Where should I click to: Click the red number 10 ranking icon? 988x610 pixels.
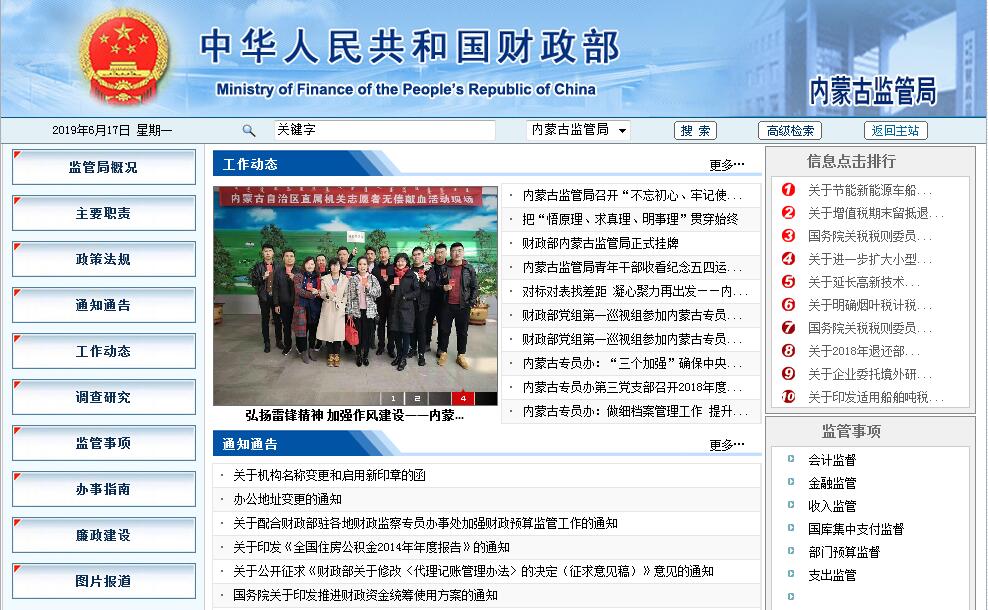788,397
